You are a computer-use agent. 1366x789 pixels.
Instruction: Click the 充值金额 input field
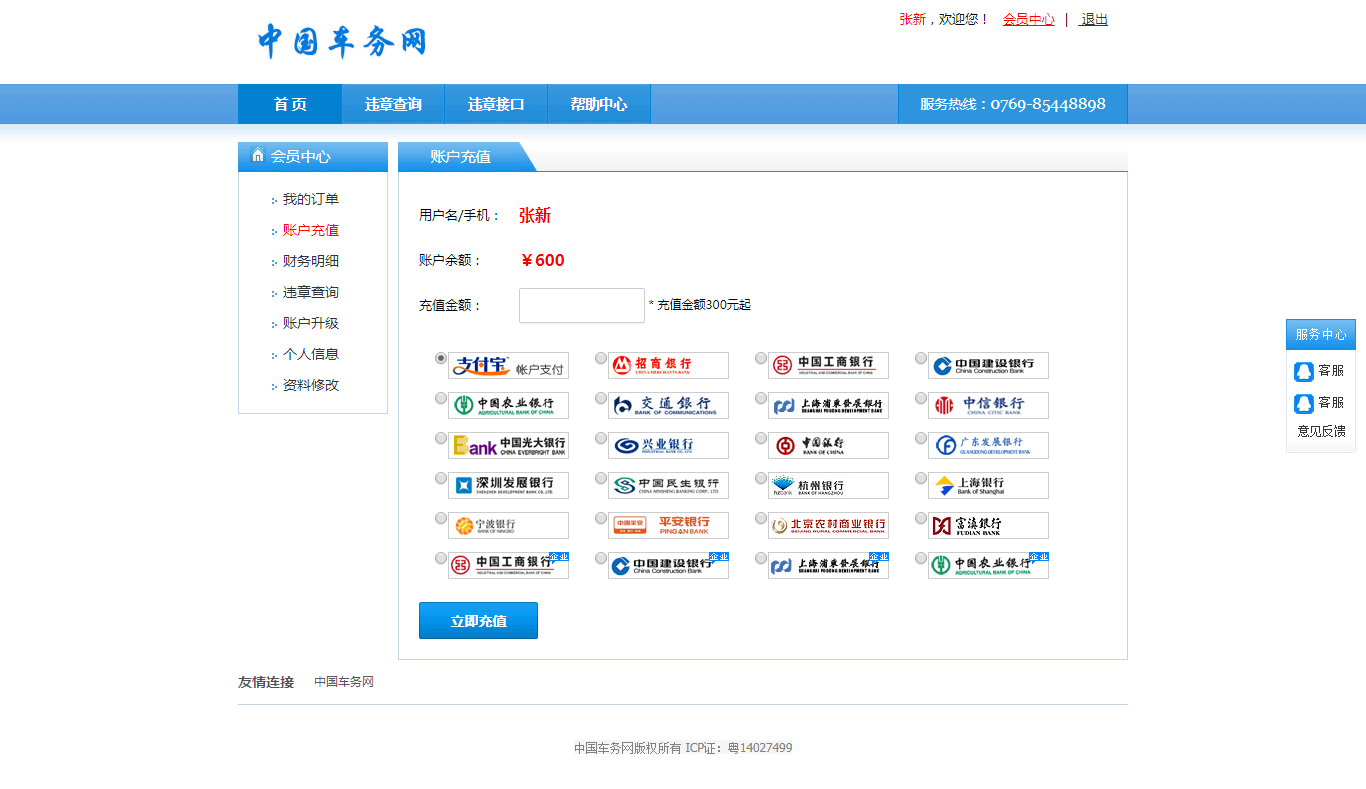coord(582,306)
